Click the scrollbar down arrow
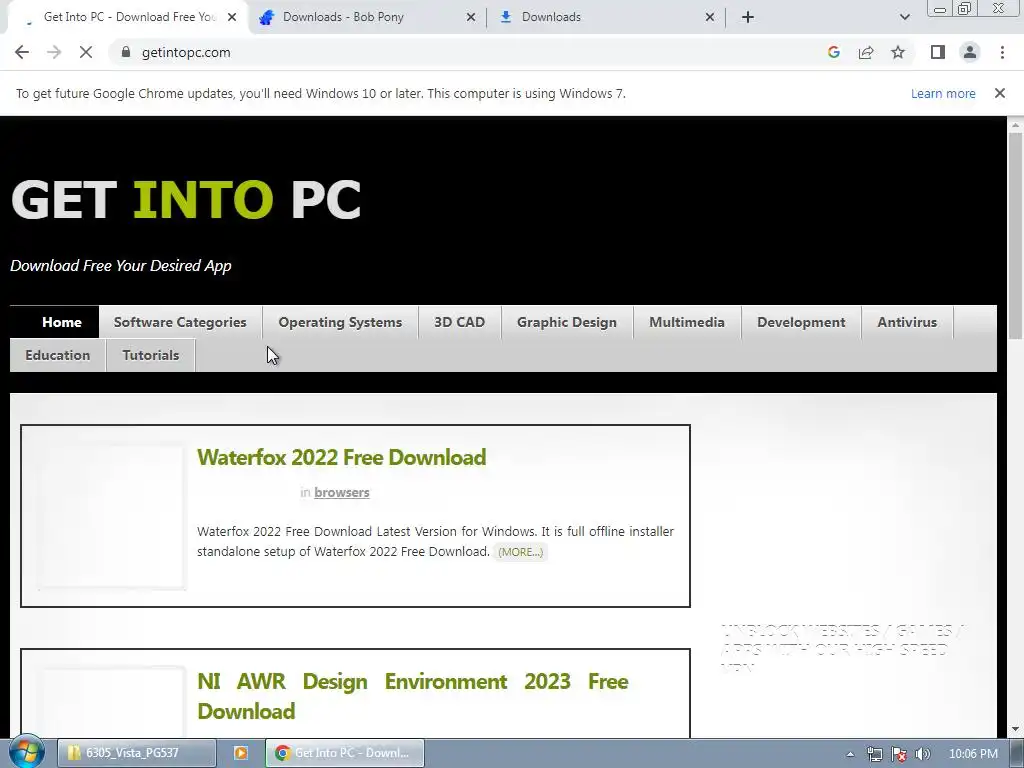Viewport: 1024px width, 768px height. [1015, 729]
